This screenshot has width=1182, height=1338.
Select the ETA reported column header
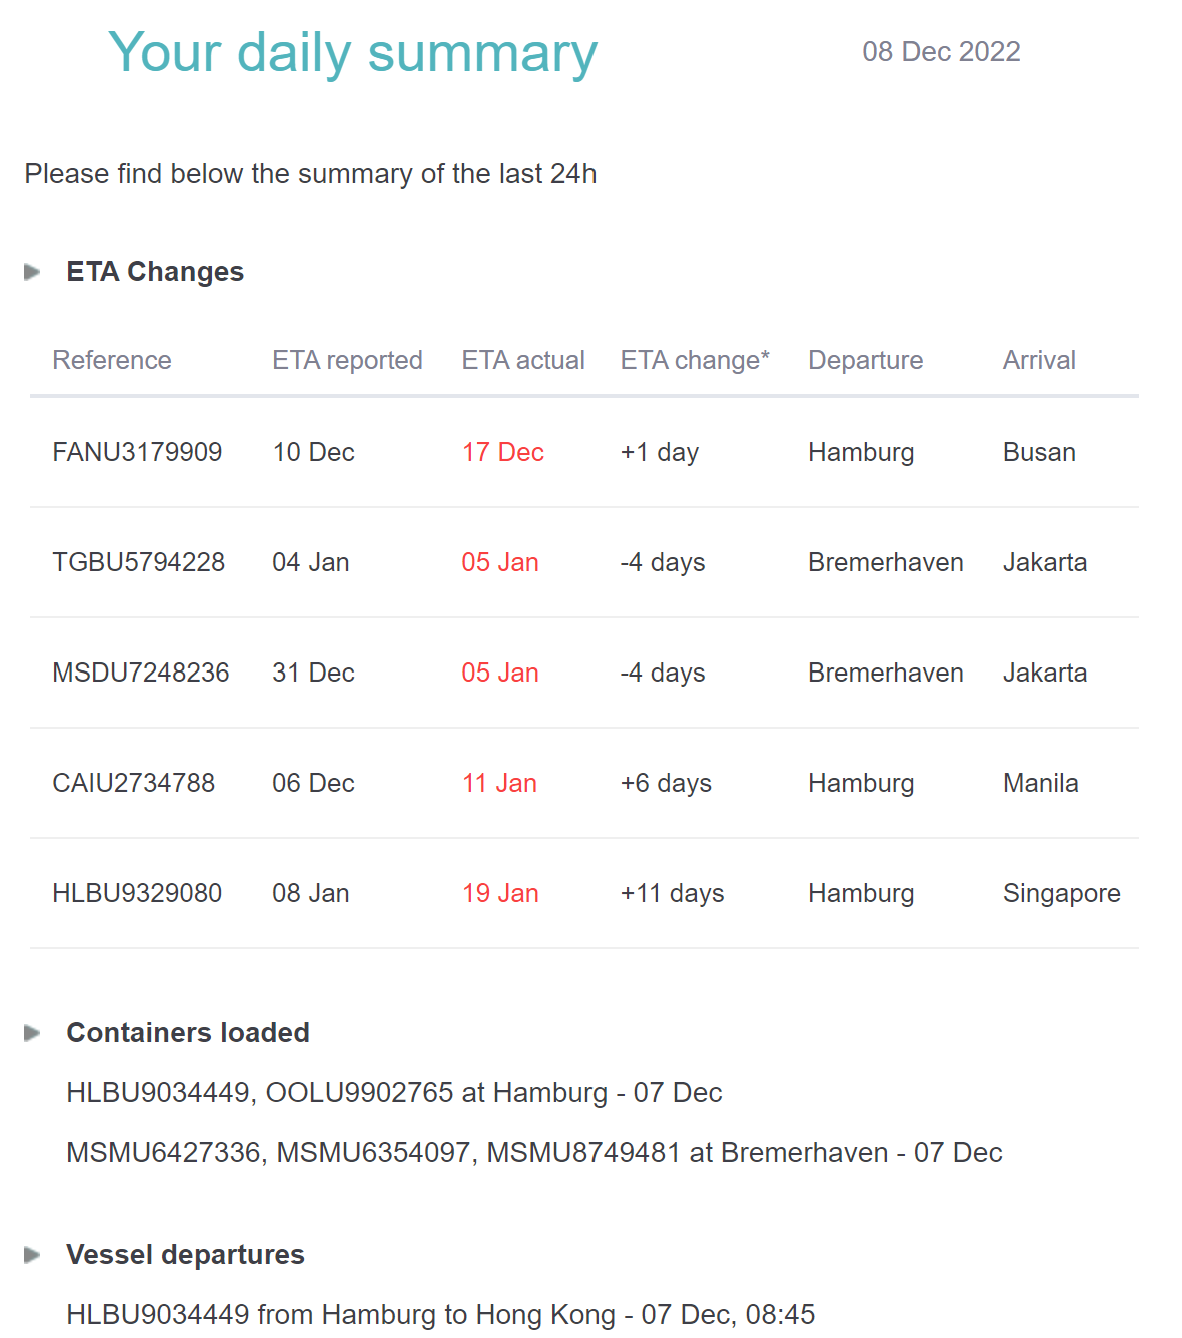point(347,360)
